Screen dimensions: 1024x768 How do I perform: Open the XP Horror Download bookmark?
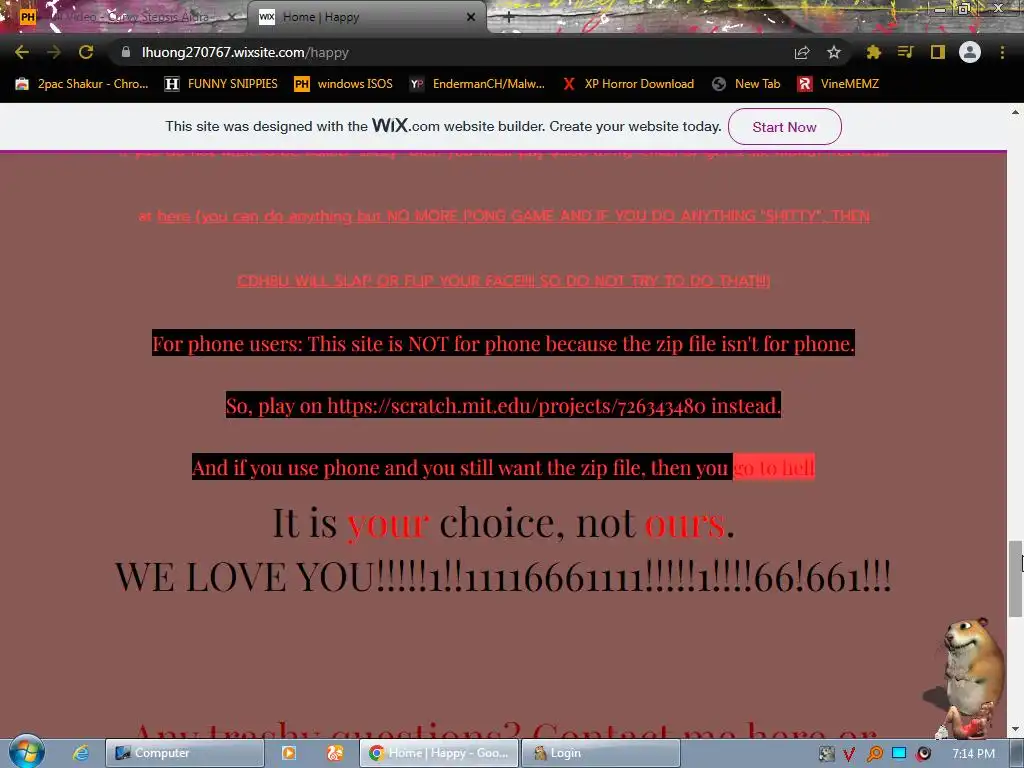click(628, 84)
